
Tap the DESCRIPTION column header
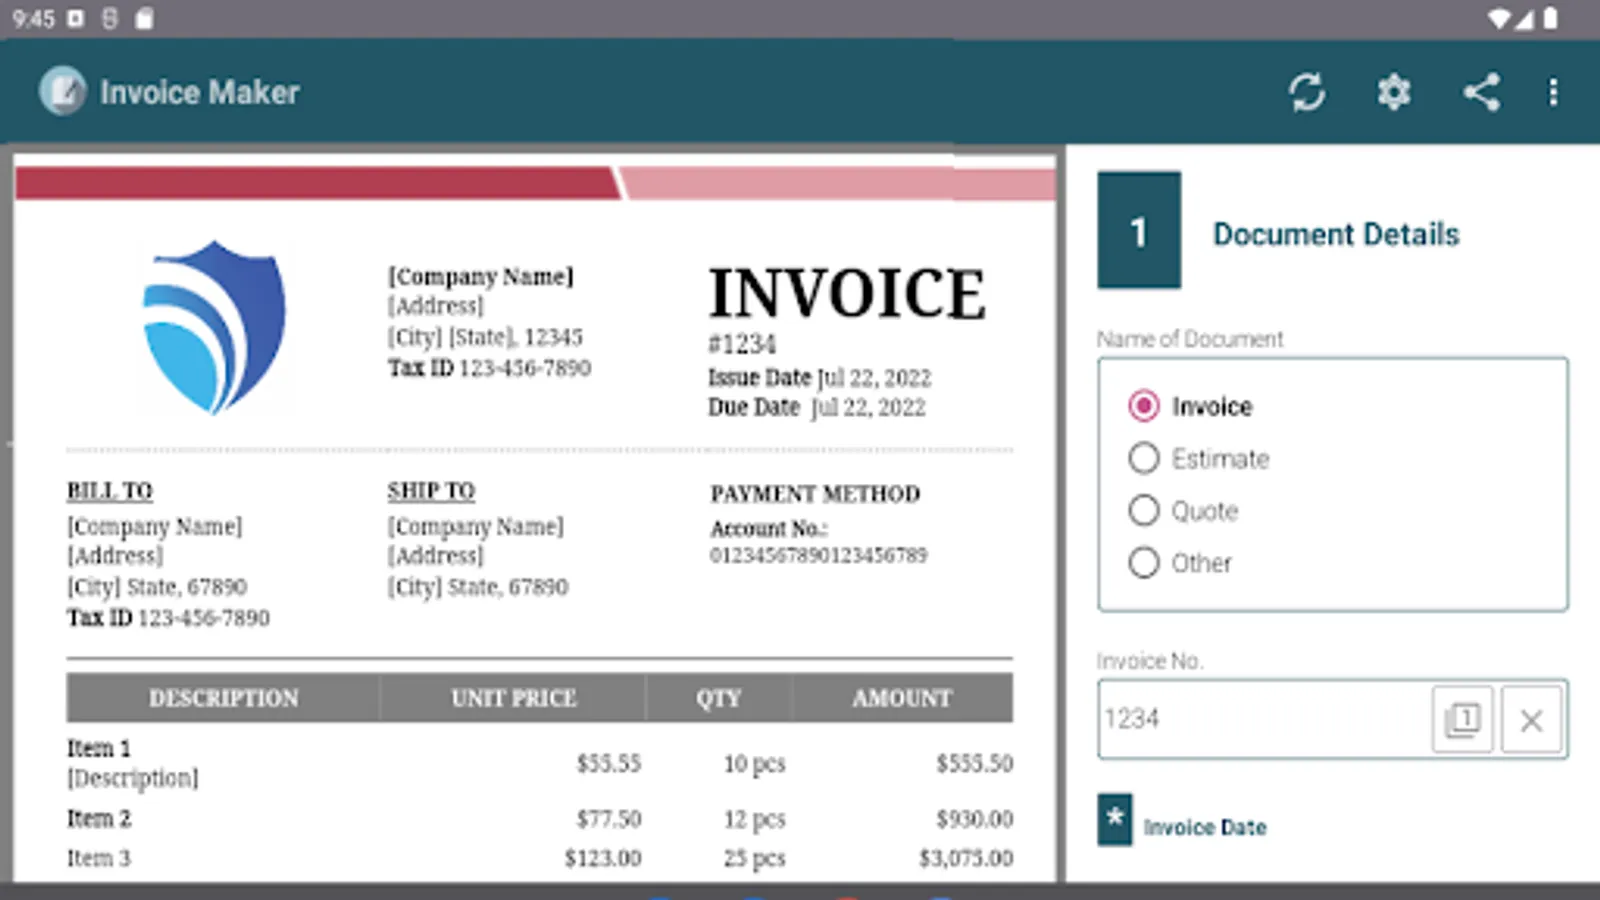click(224, 698)
